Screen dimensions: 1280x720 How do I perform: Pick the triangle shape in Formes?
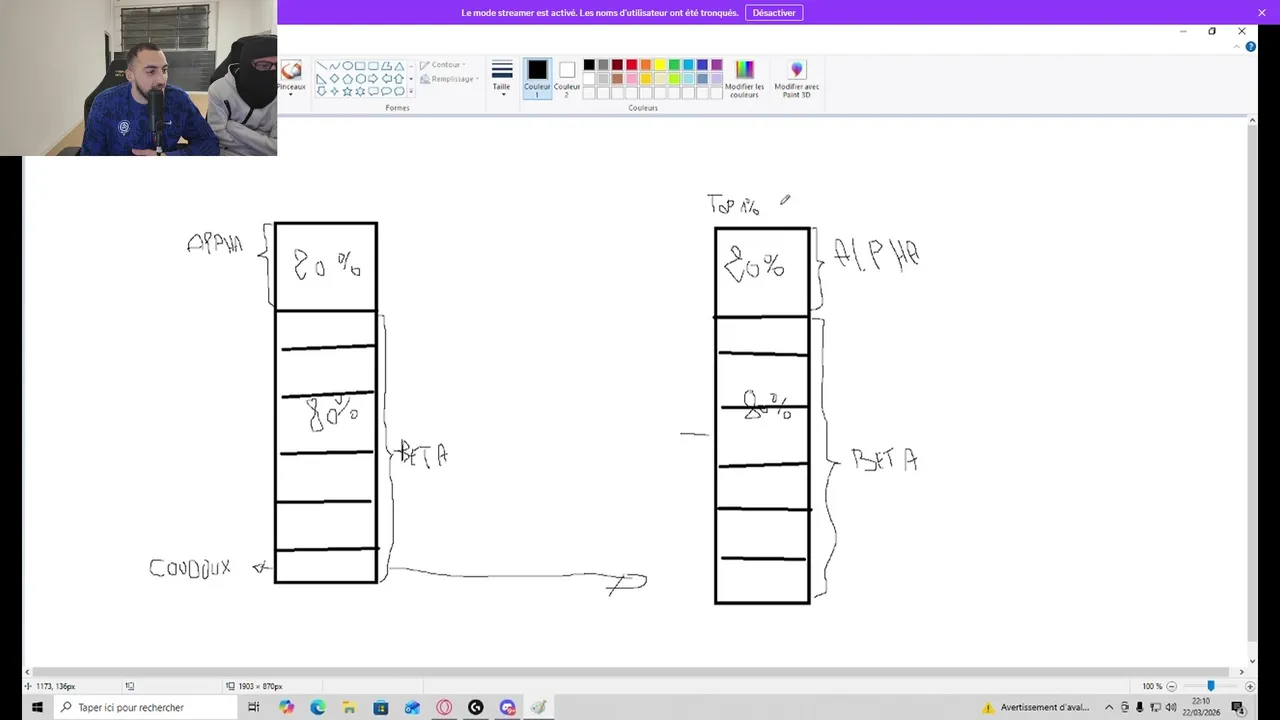(x=399, y=66)
